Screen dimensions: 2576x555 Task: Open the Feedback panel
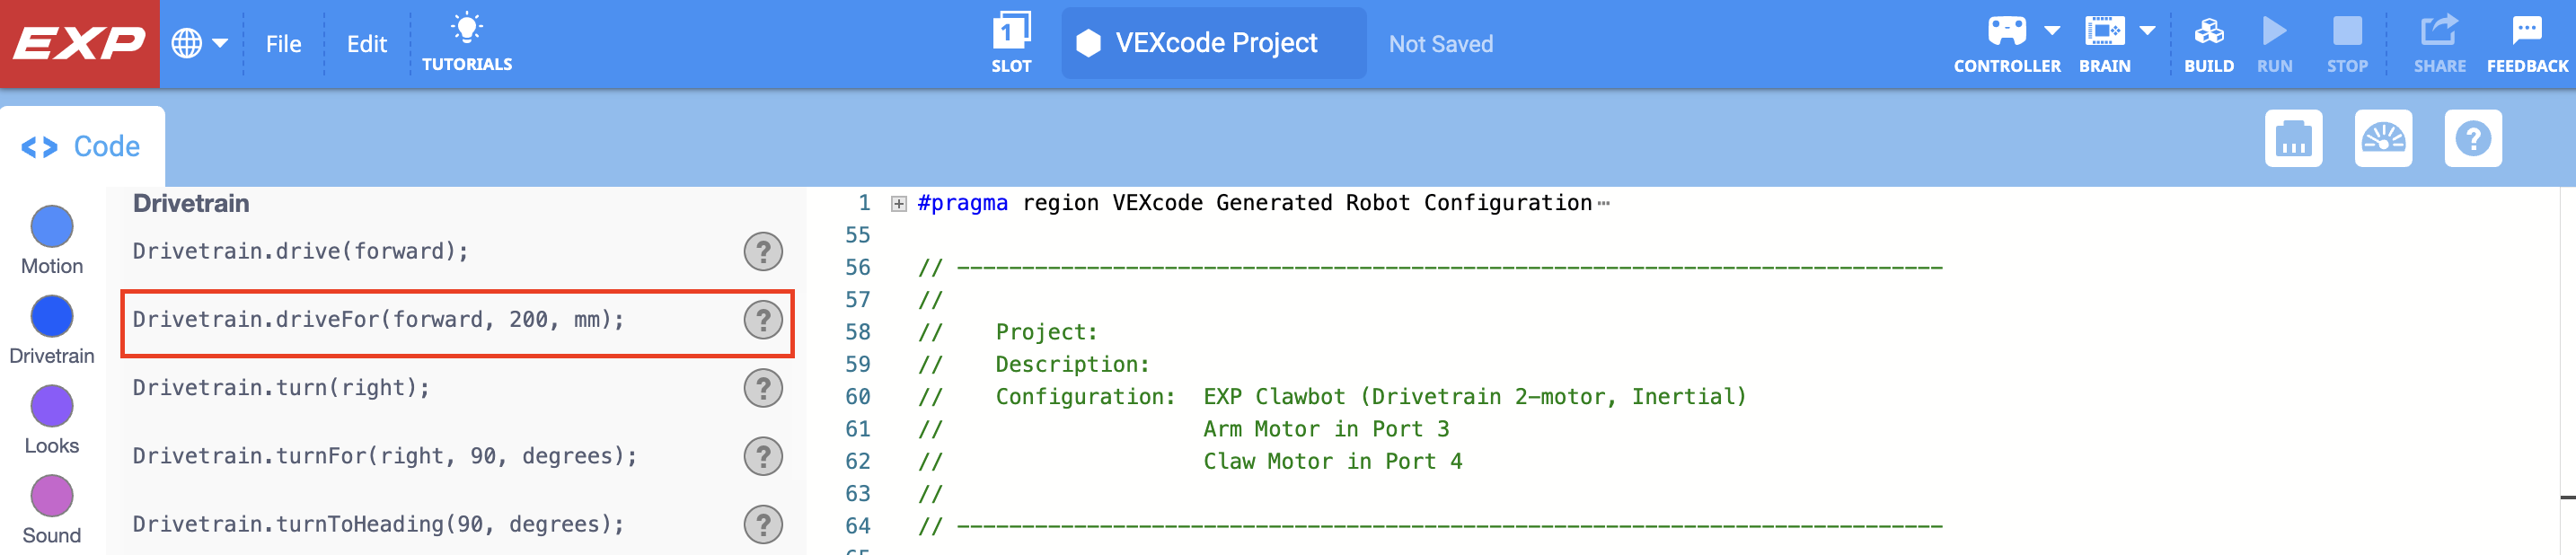tap(2527, 40)
